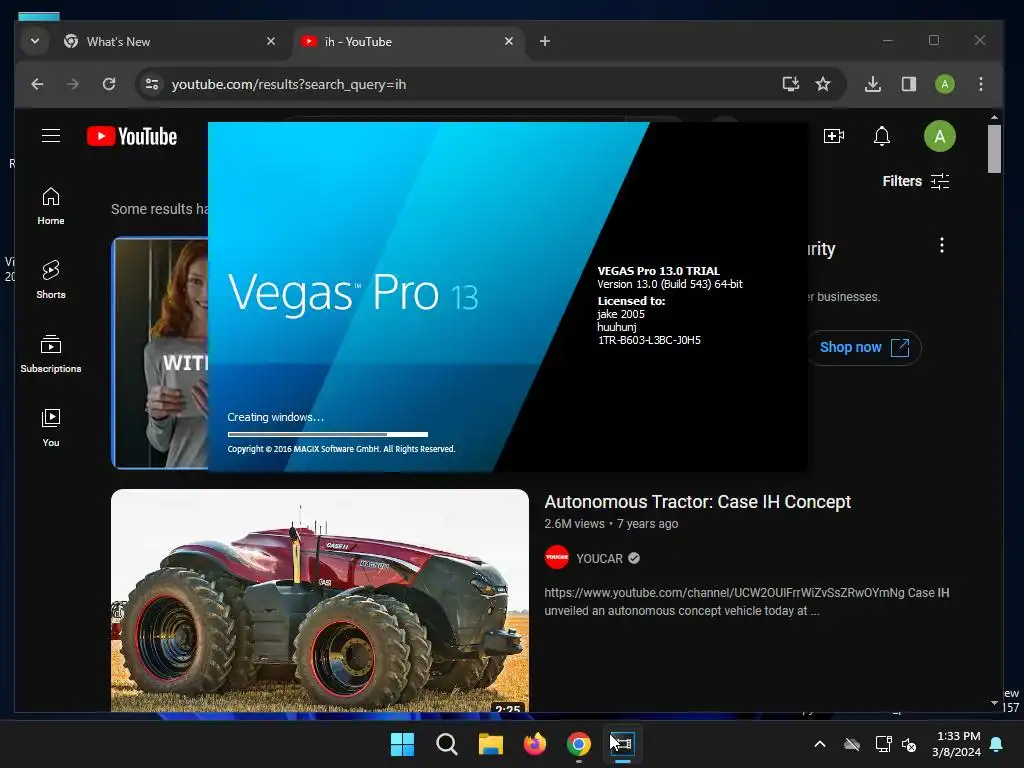Open the YouTube hamburger guide menu
The image size is (1024, 768).
(51, 136)
